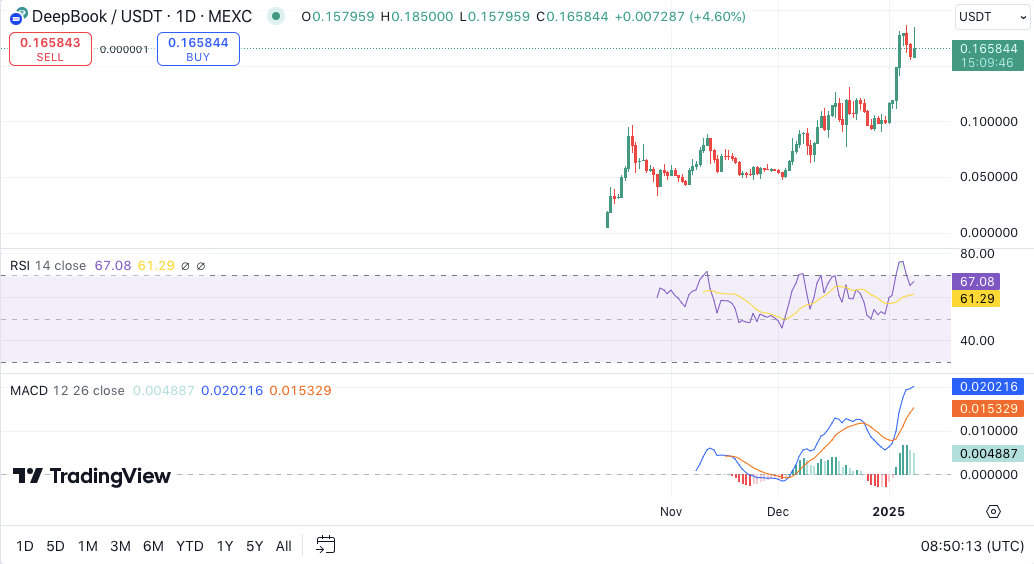Click the MACD indicator legend title
The height and width of the screenshot is (564, 1034).
pyautogui.click(x=28, y=390)
